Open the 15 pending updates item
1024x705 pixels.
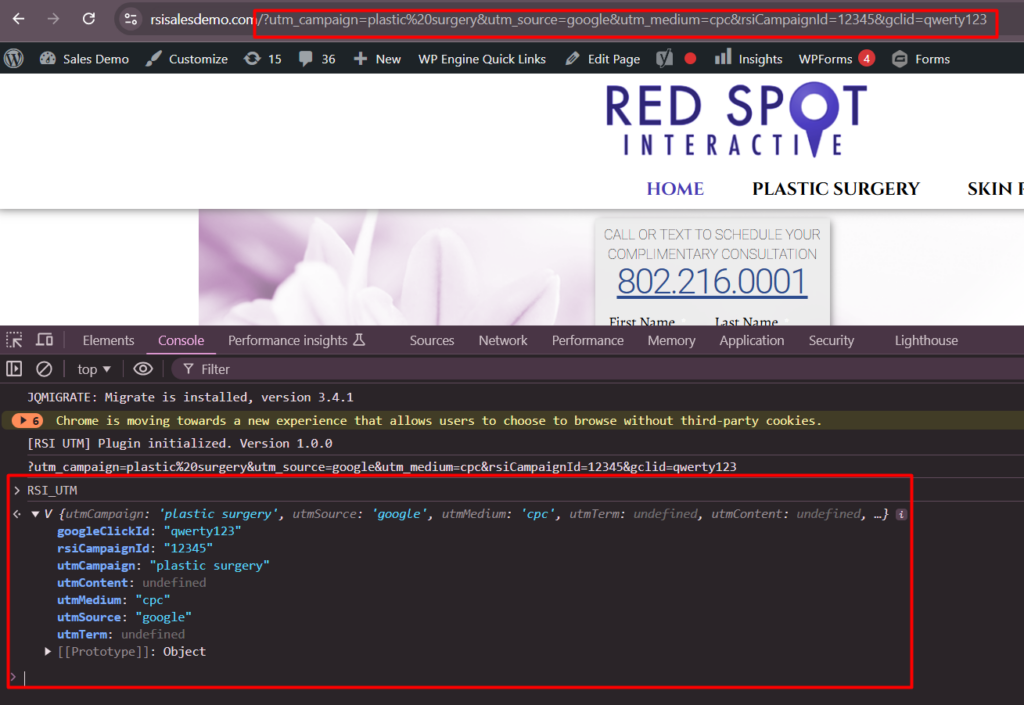(263, 59)
